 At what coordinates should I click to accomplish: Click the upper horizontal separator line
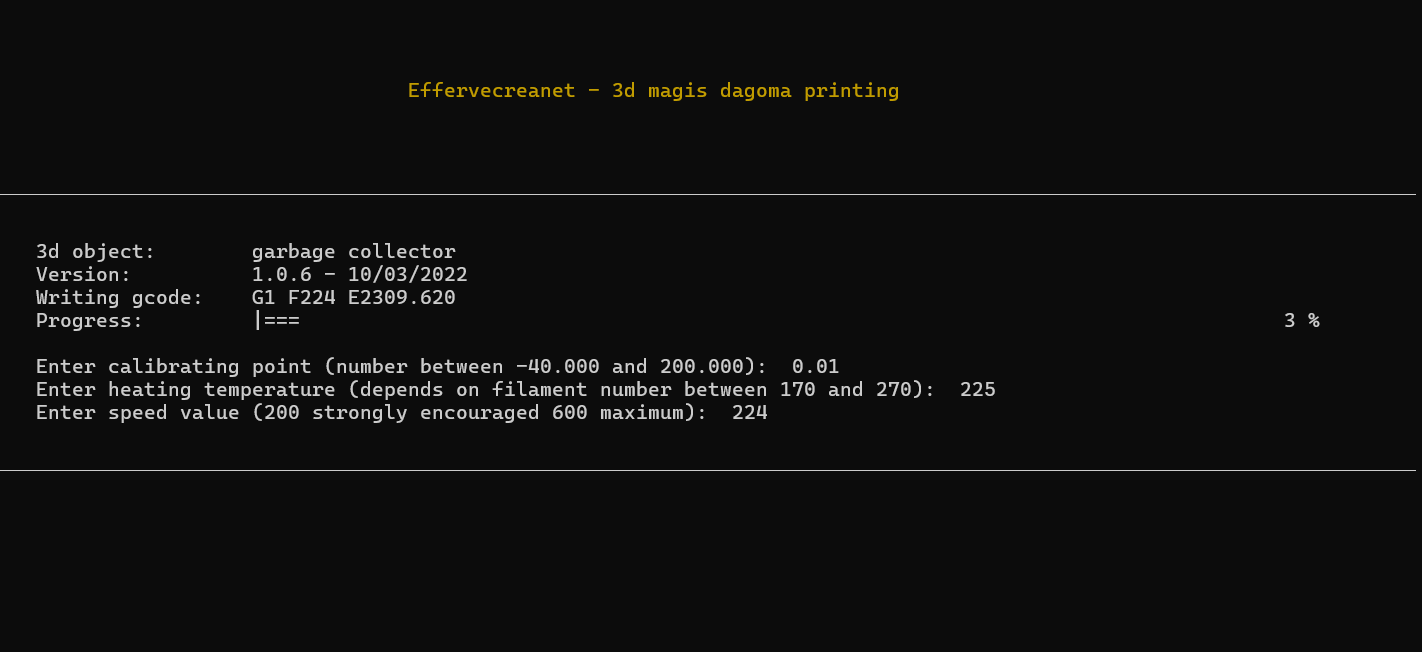click(708, 194)
